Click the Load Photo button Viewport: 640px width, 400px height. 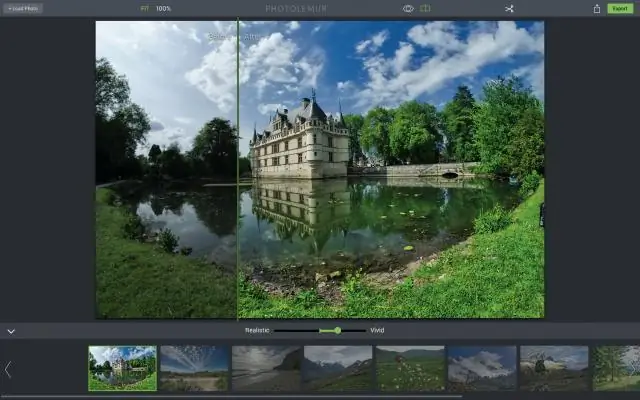[x=22, y=8]
